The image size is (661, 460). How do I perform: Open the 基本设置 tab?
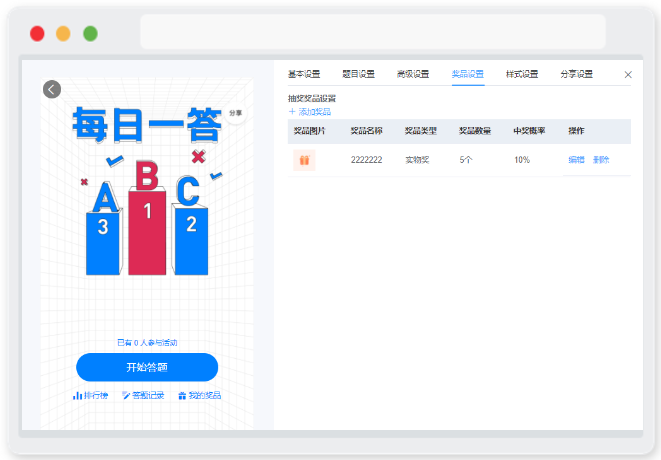[304, 74]
